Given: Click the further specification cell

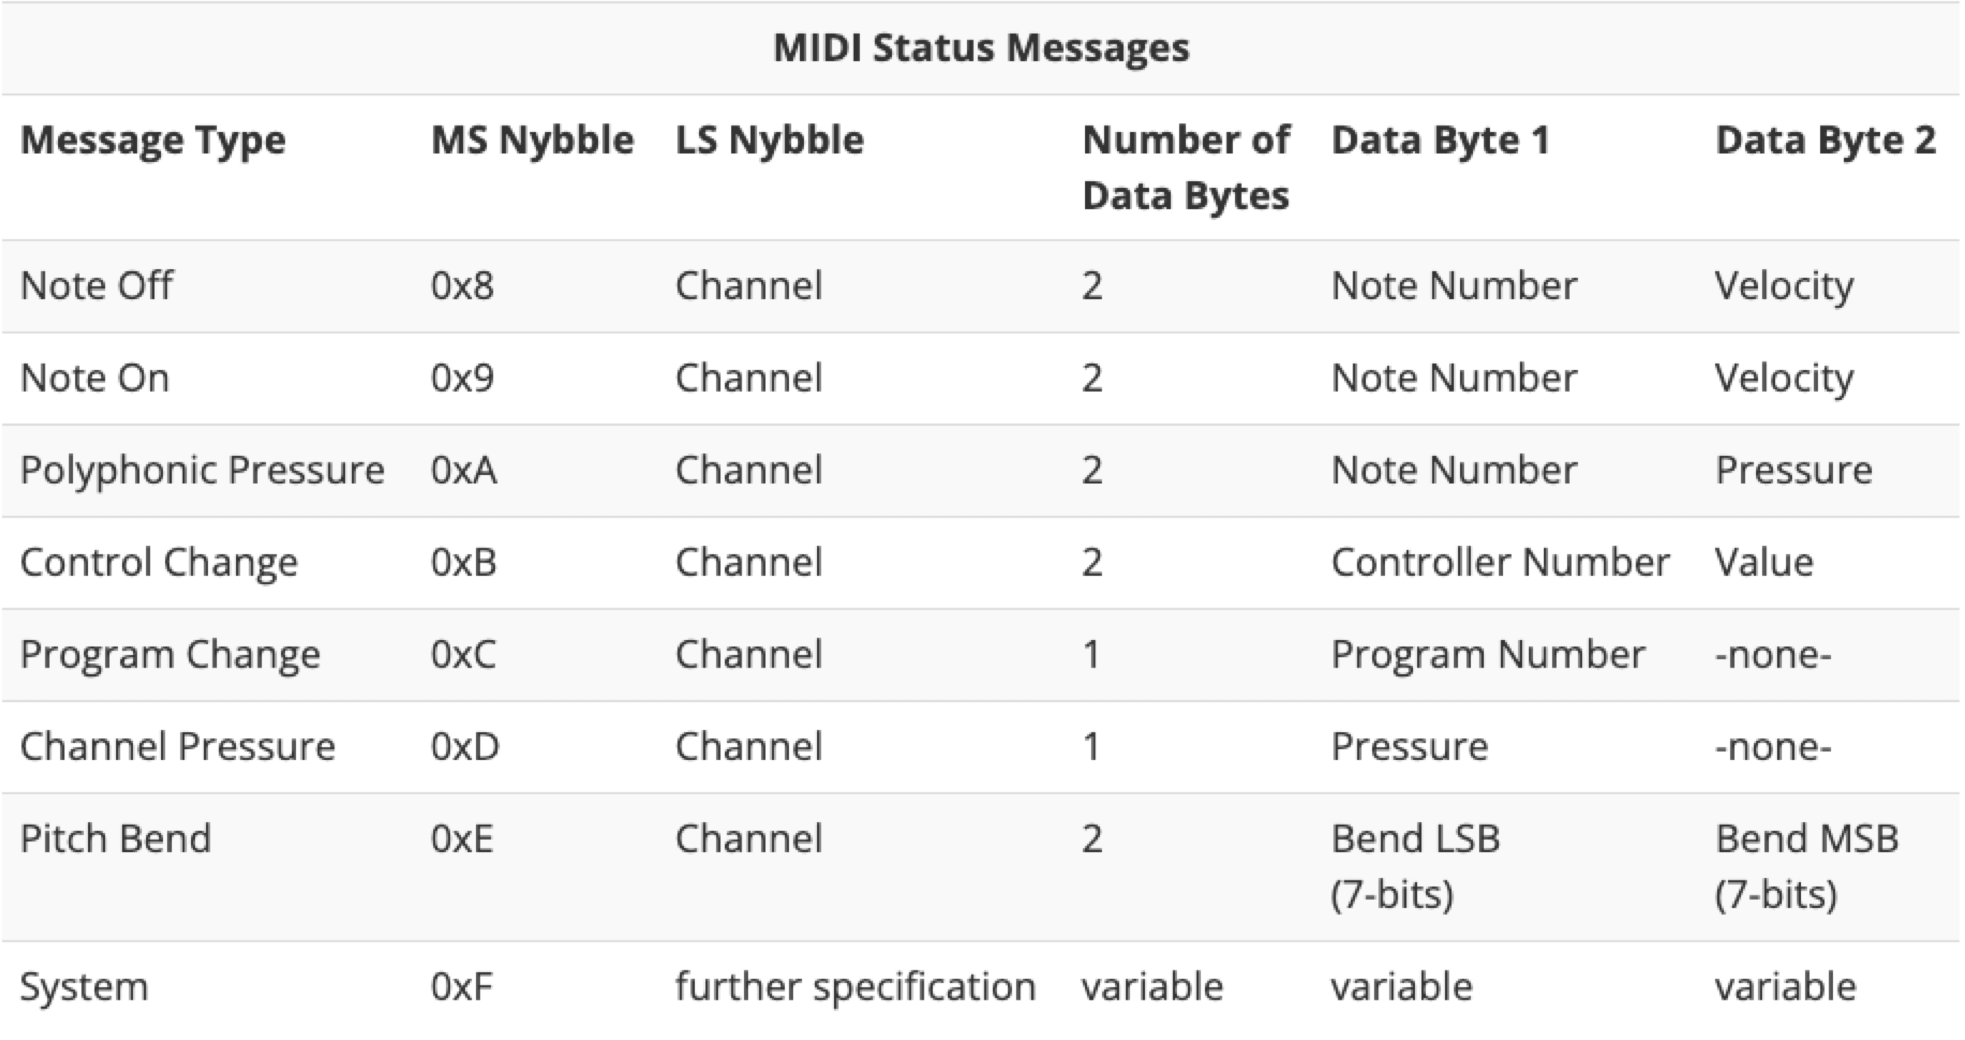Looking at the screenshot, I should pyautogui.click(x=855, y=987).
